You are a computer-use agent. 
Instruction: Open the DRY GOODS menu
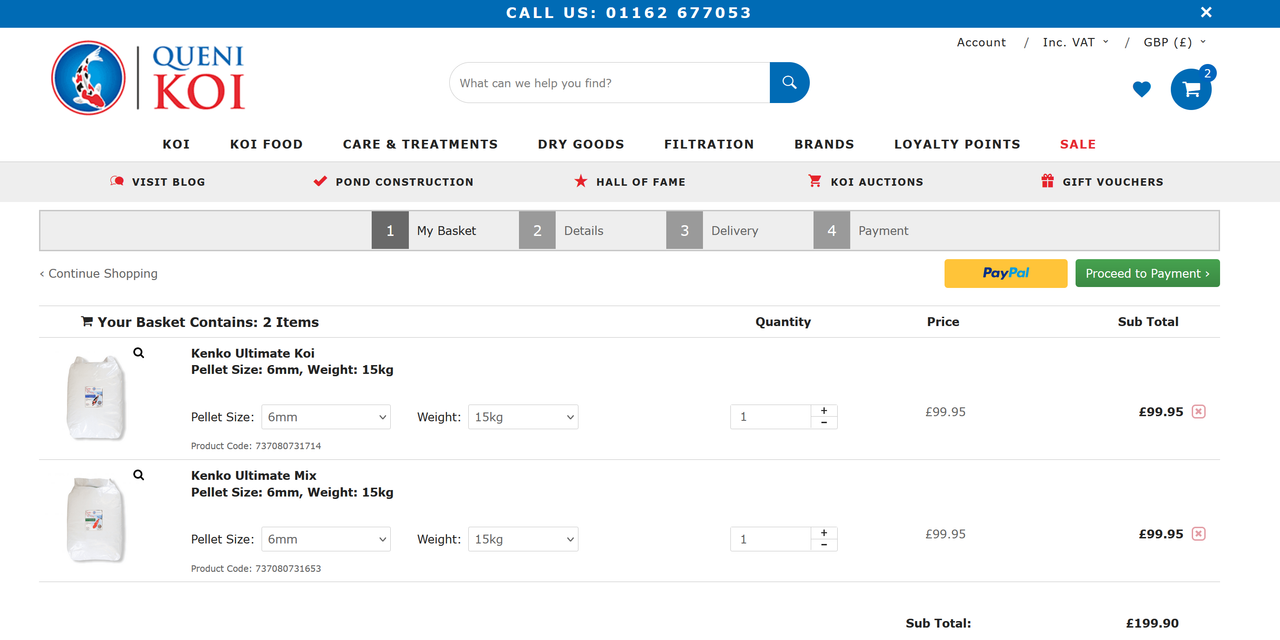[x=581, y=144]
